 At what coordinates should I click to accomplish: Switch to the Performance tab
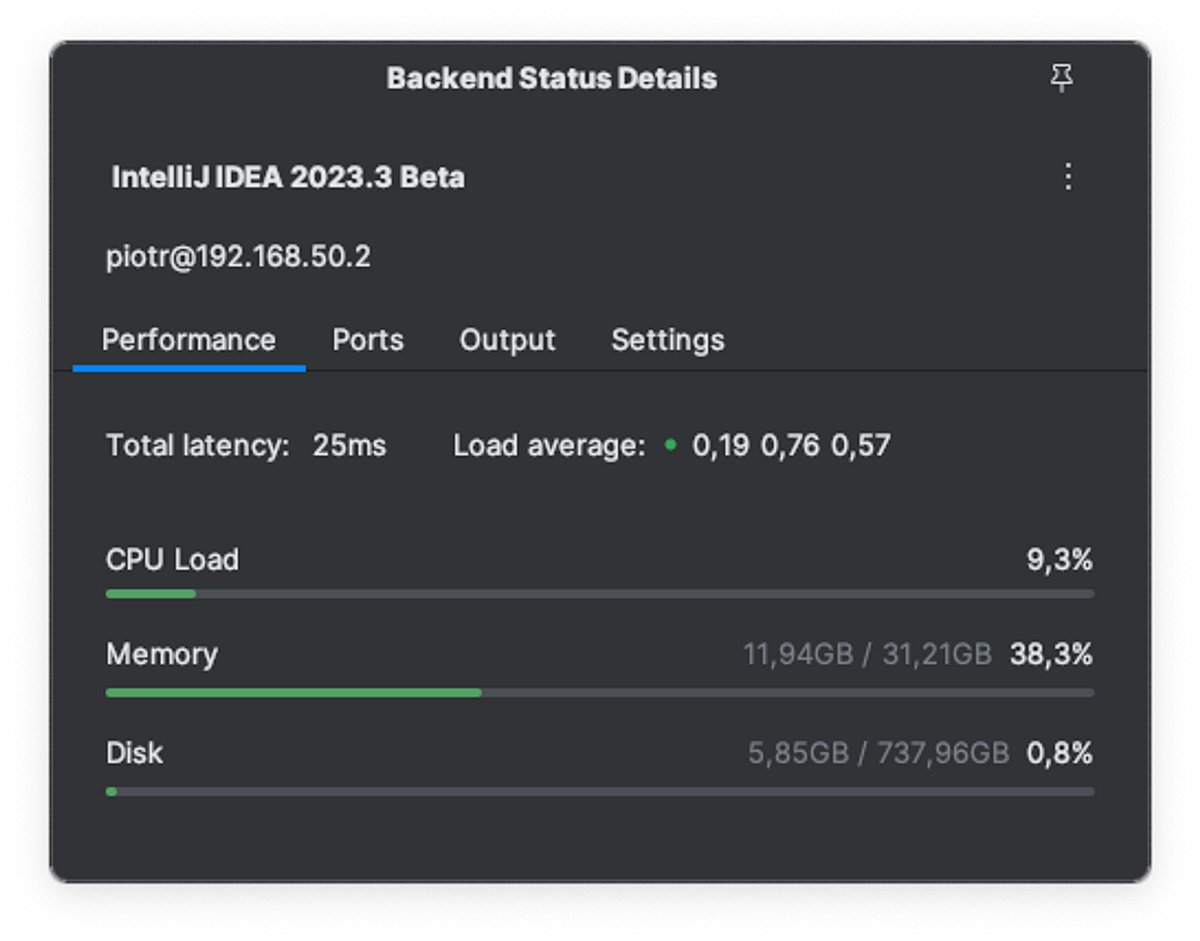(189, 340)
